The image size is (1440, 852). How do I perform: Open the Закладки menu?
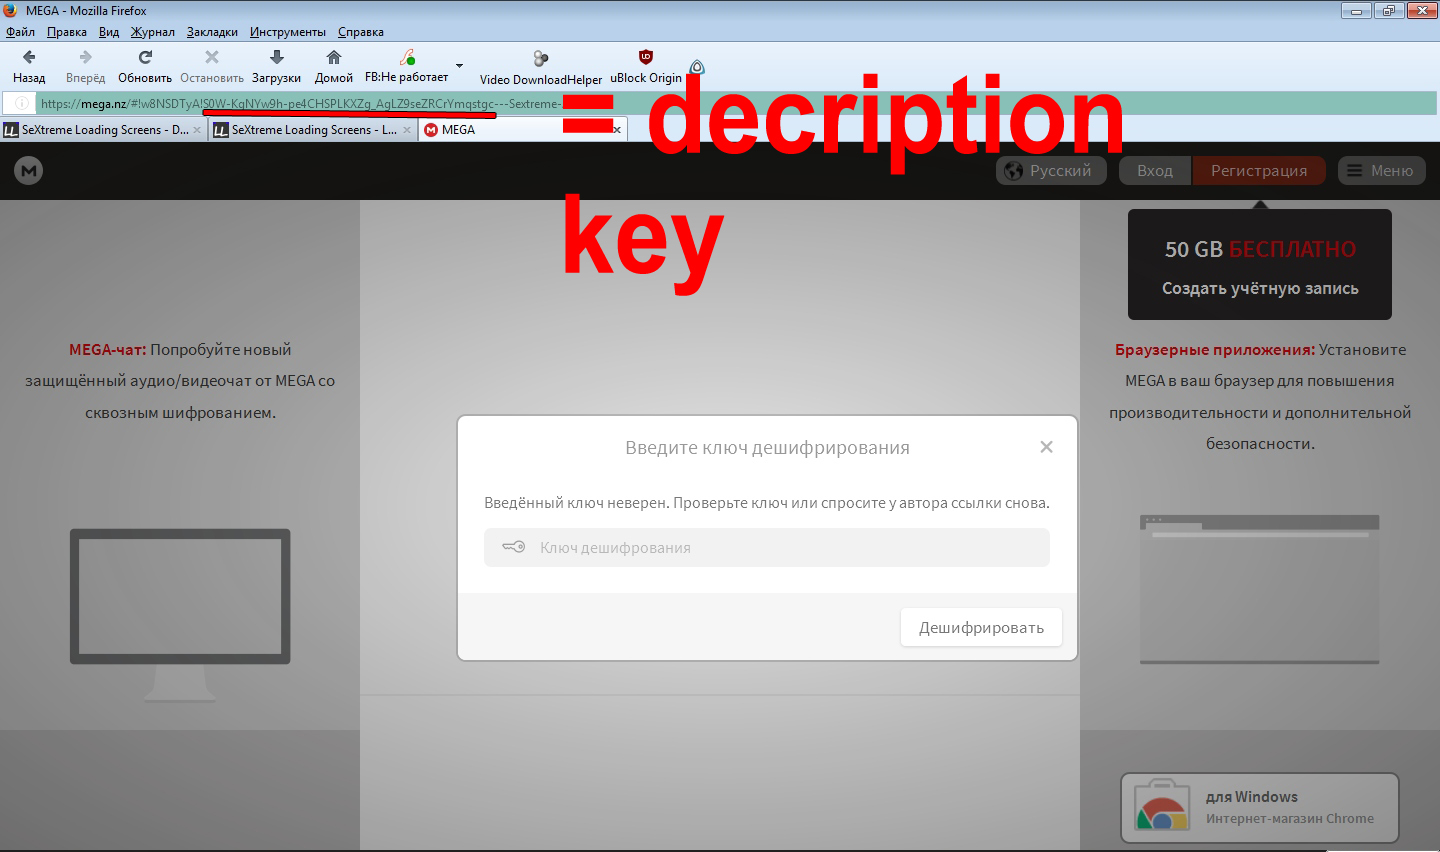click(x=212, y=31)
